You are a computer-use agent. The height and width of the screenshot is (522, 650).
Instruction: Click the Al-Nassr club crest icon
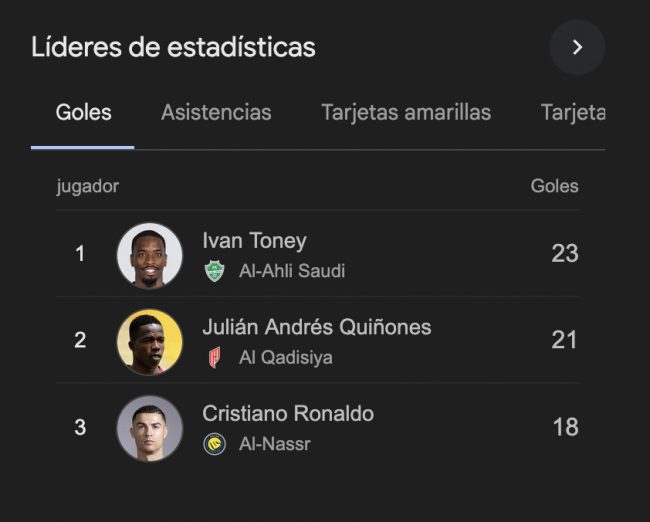tap(214, 444)
